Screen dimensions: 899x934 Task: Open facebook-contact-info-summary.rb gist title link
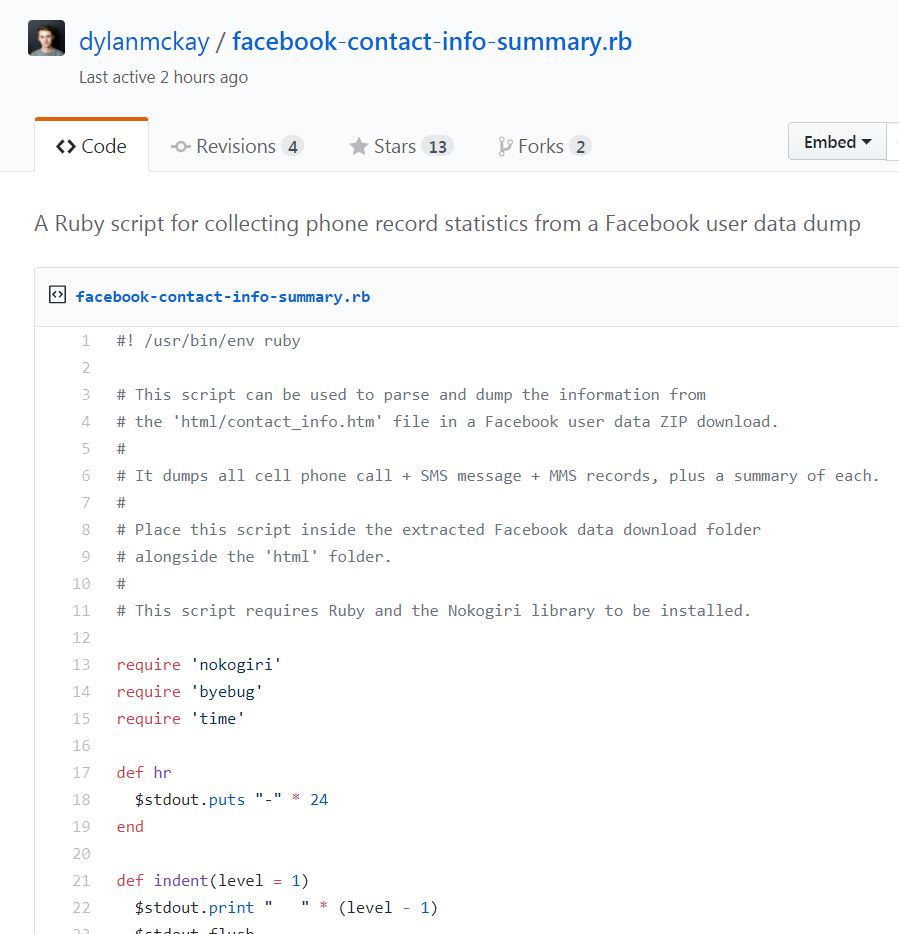click(432, 42)
